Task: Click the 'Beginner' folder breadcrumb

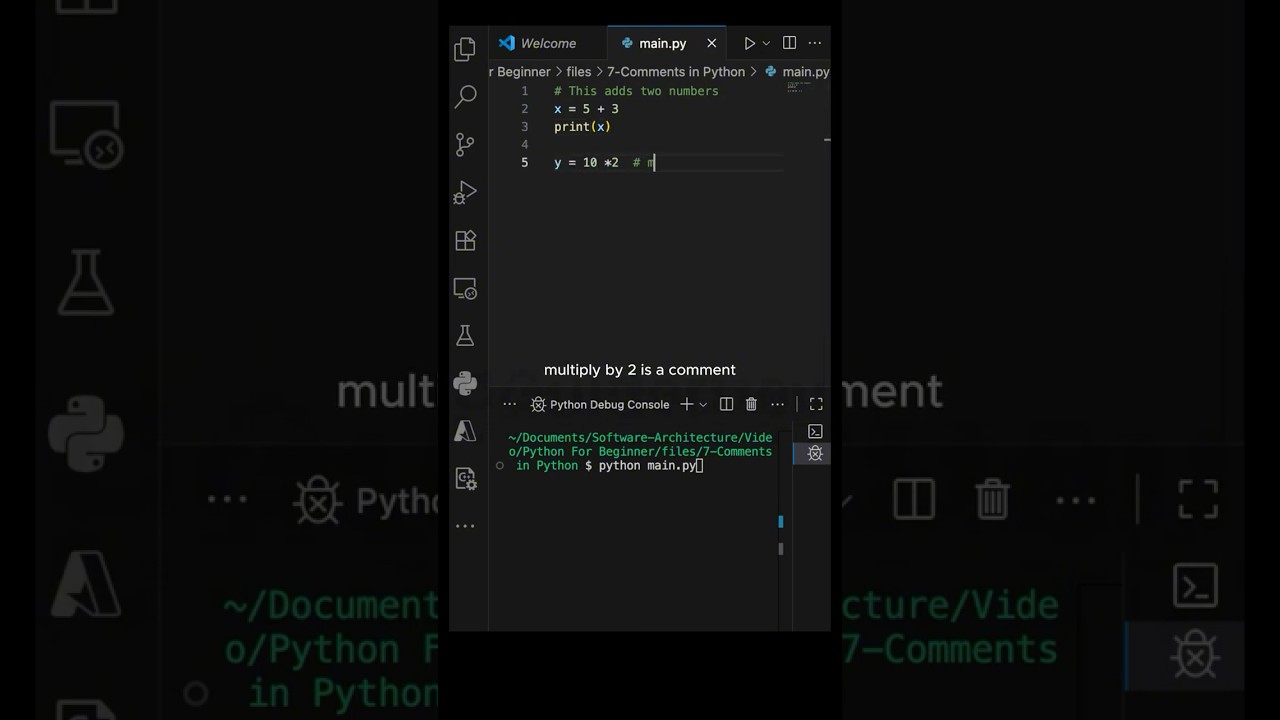Action: pos(524,72)
